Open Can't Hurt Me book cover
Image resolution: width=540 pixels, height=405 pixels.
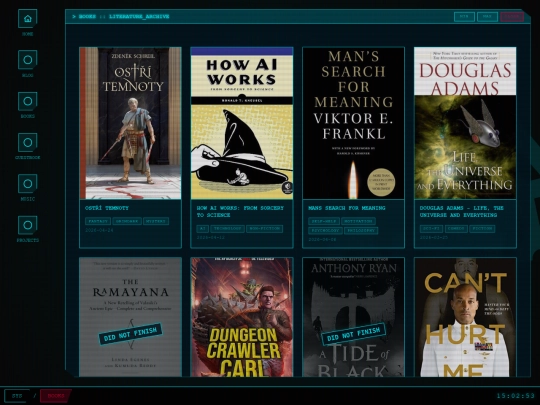465,317
